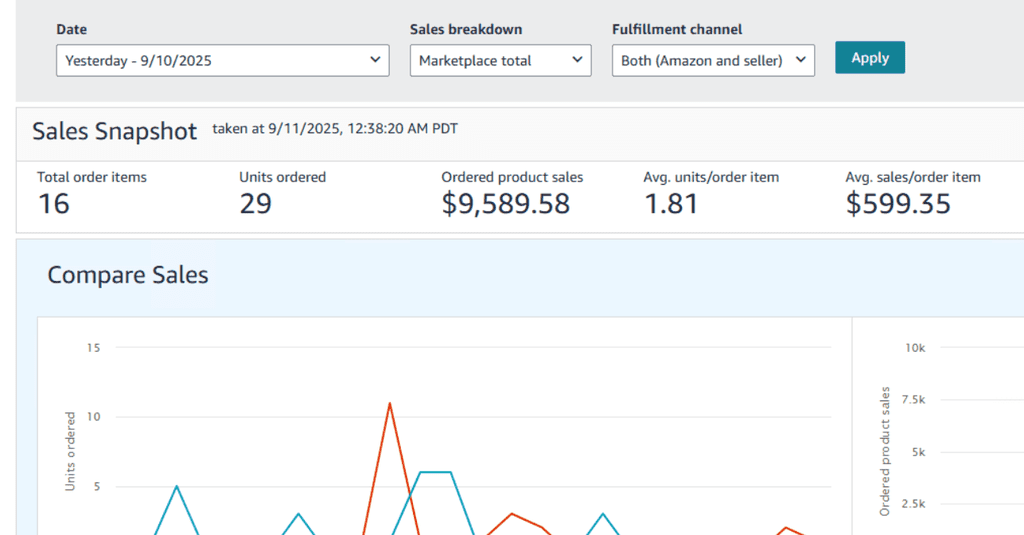Select the Avg. units/order item value 1.81

pos(672,204)
